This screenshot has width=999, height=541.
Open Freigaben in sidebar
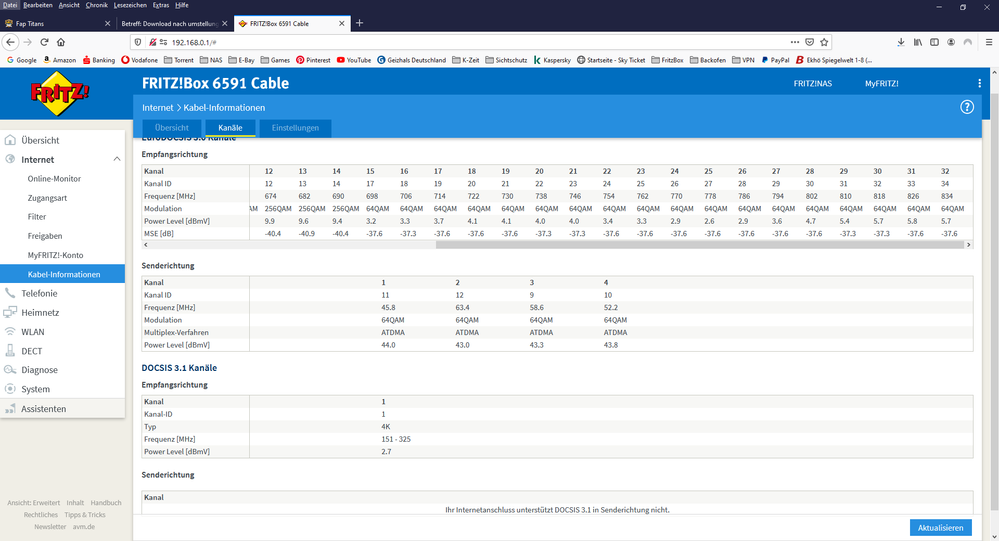[45, 236]
